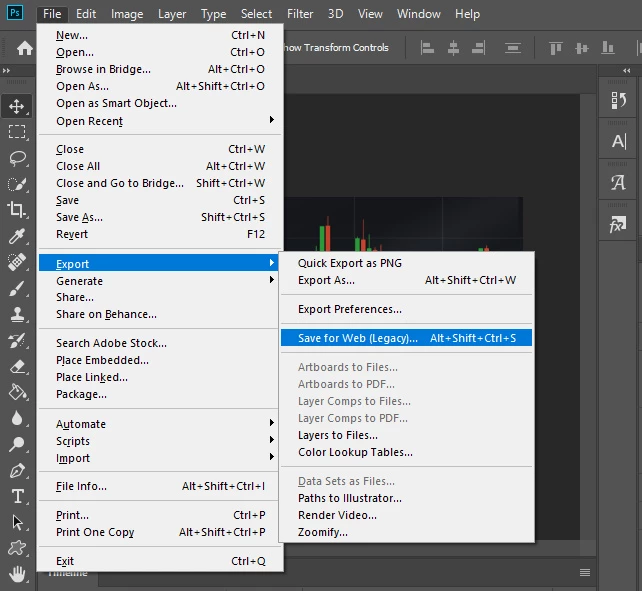Open the History panel icon

pos(618,100)
